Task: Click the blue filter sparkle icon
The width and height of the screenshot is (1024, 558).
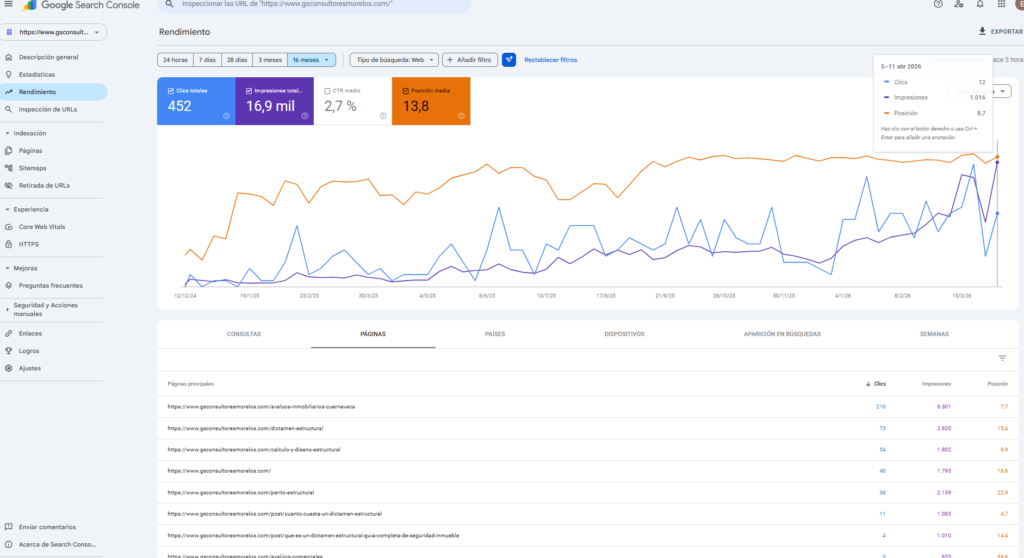Action: [509, 60]
